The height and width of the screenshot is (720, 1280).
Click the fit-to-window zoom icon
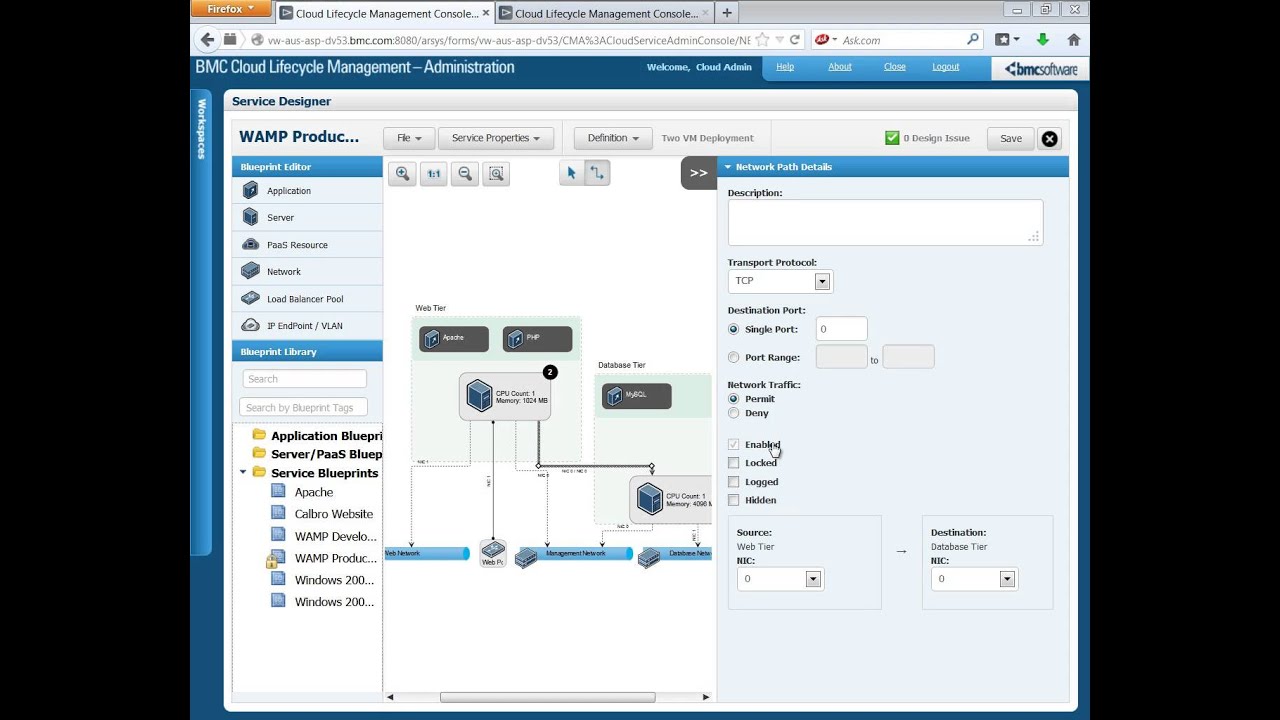pyautogui.click(x=496, y=173)
